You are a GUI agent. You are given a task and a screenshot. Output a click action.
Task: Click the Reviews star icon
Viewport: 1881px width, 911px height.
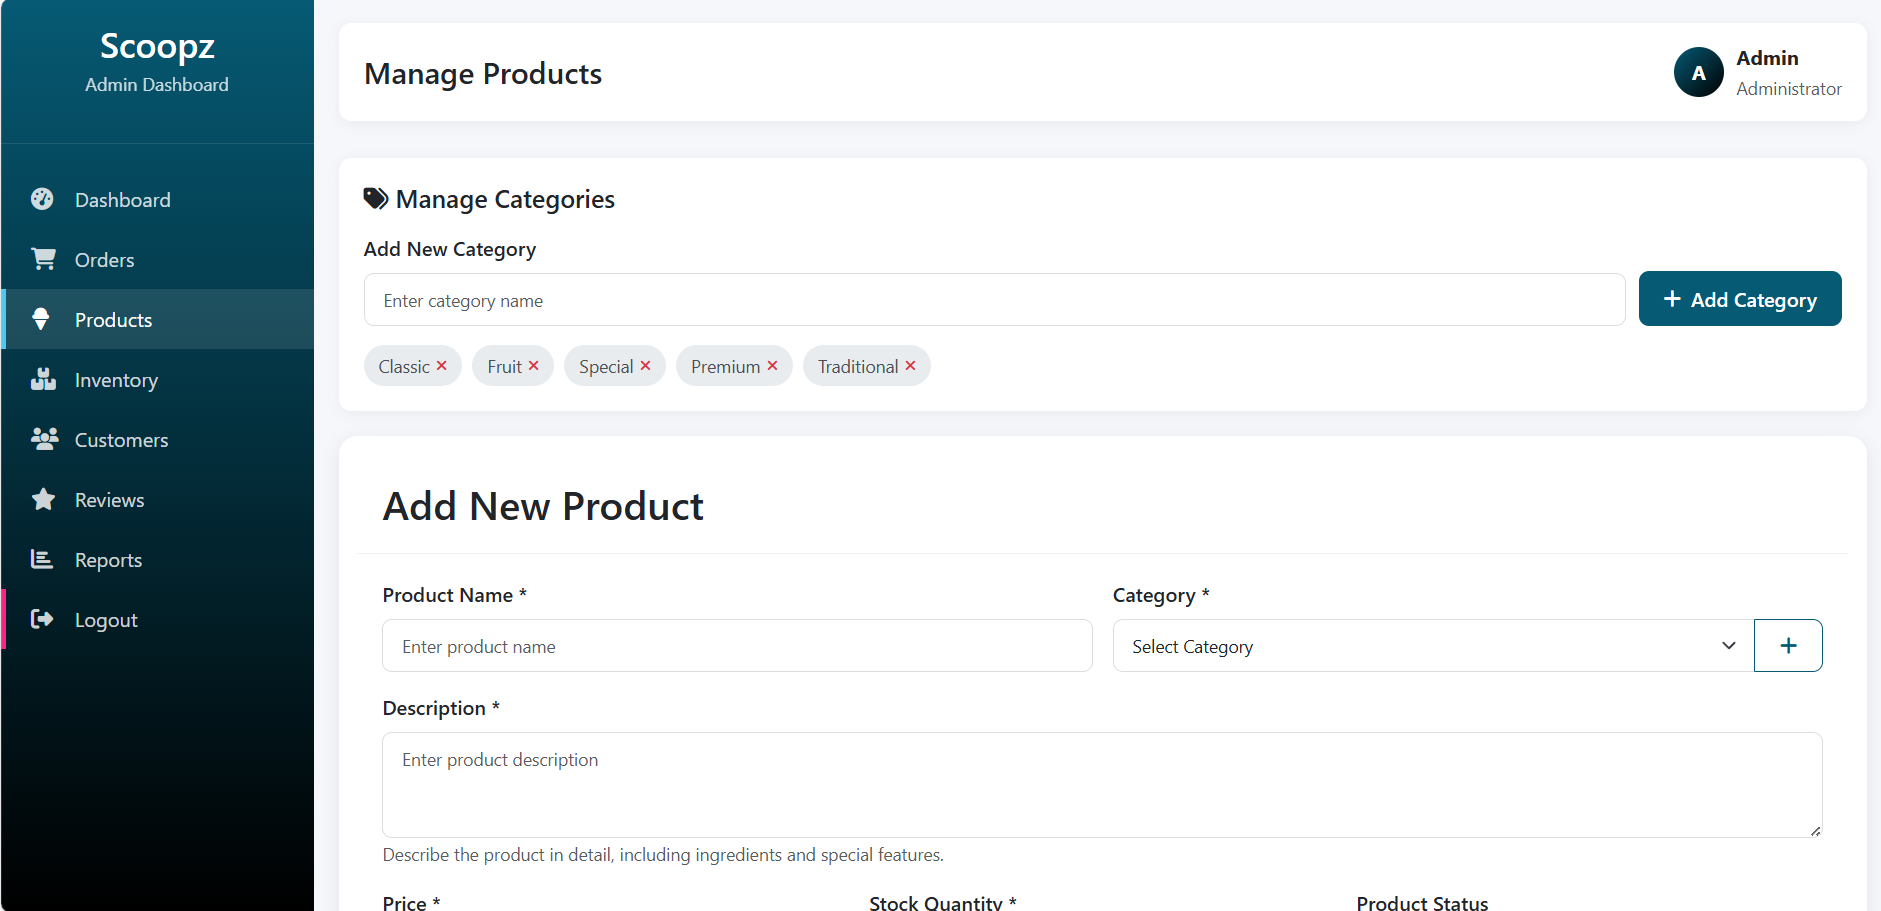pos(43,499)
